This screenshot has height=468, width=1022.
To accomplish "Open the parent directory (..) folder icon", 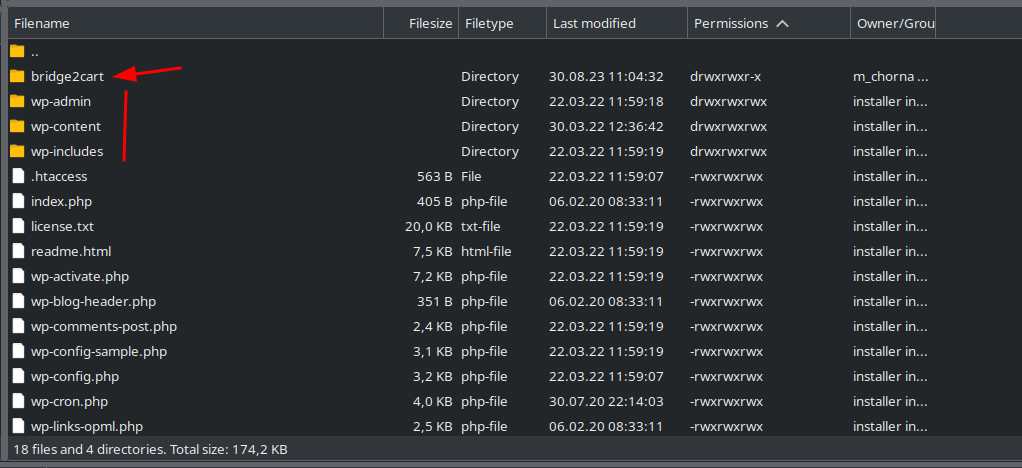I will point(18,51).
